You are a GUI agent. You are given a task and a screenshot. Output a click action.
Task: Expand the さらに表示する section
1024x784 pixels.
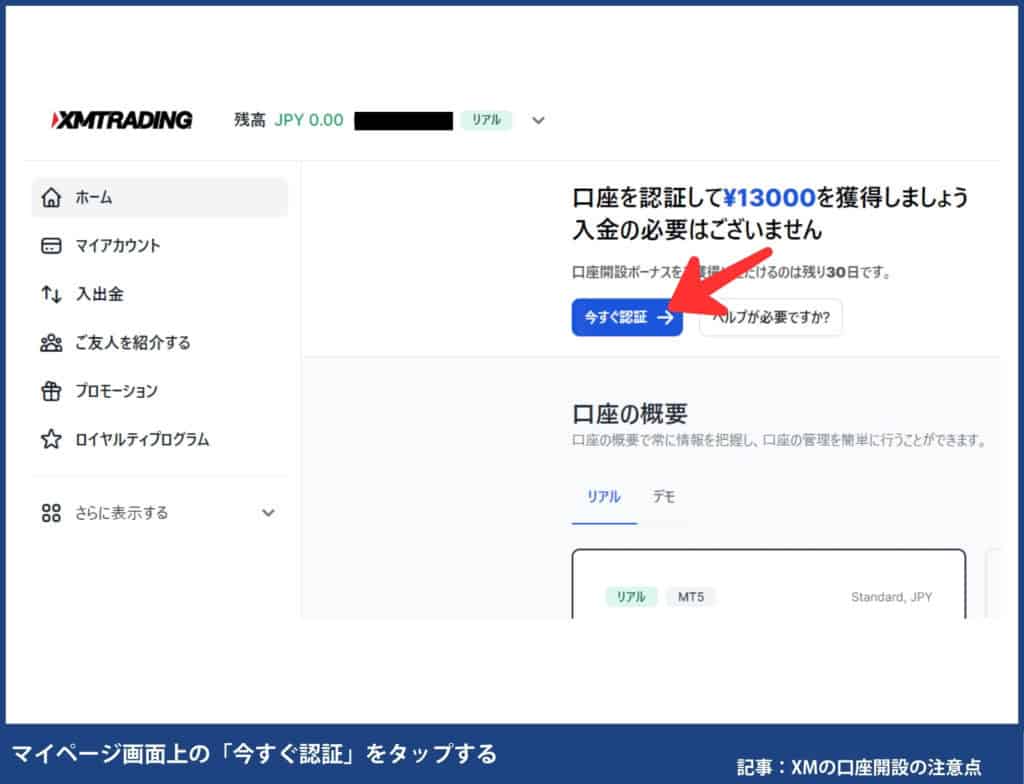click(268, 512)
